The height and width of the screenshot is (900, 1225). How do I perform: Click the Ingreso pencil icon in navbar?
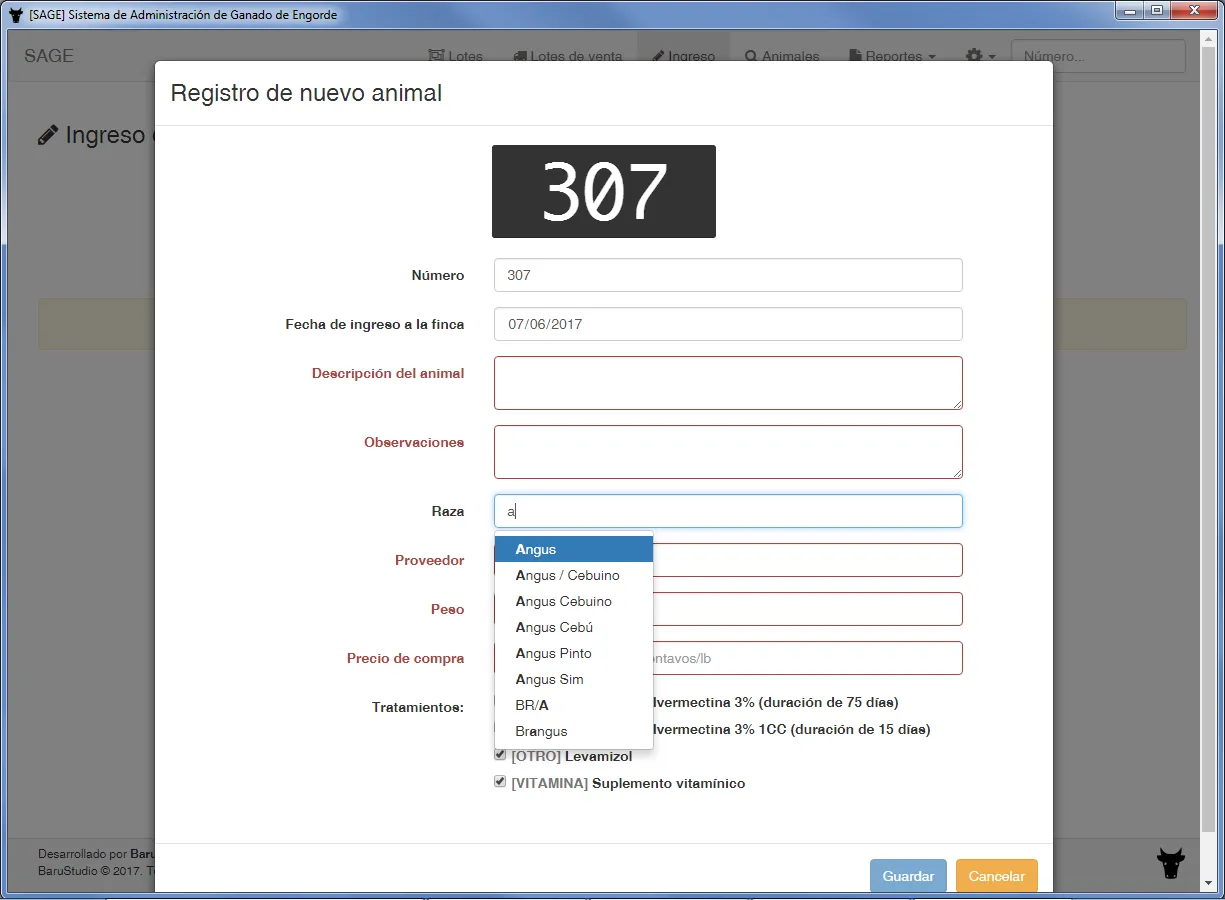click(658, 56)
